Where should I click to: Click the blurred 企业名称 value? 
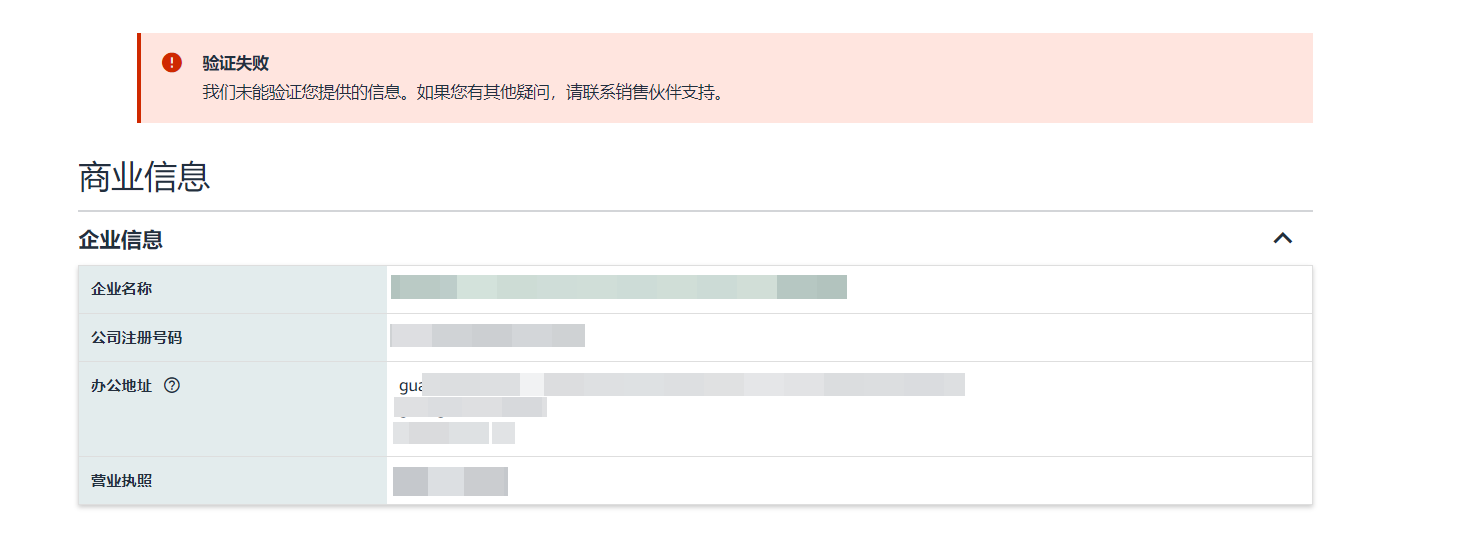click(x=618, y=287)
